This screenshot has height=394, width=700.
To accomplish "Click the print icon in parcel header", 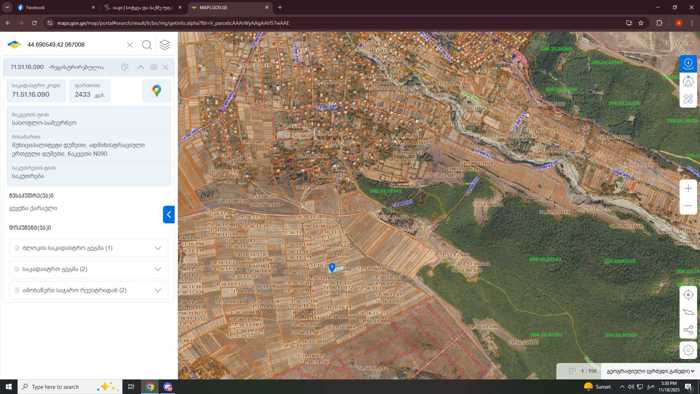I will (x=154, y=67).
